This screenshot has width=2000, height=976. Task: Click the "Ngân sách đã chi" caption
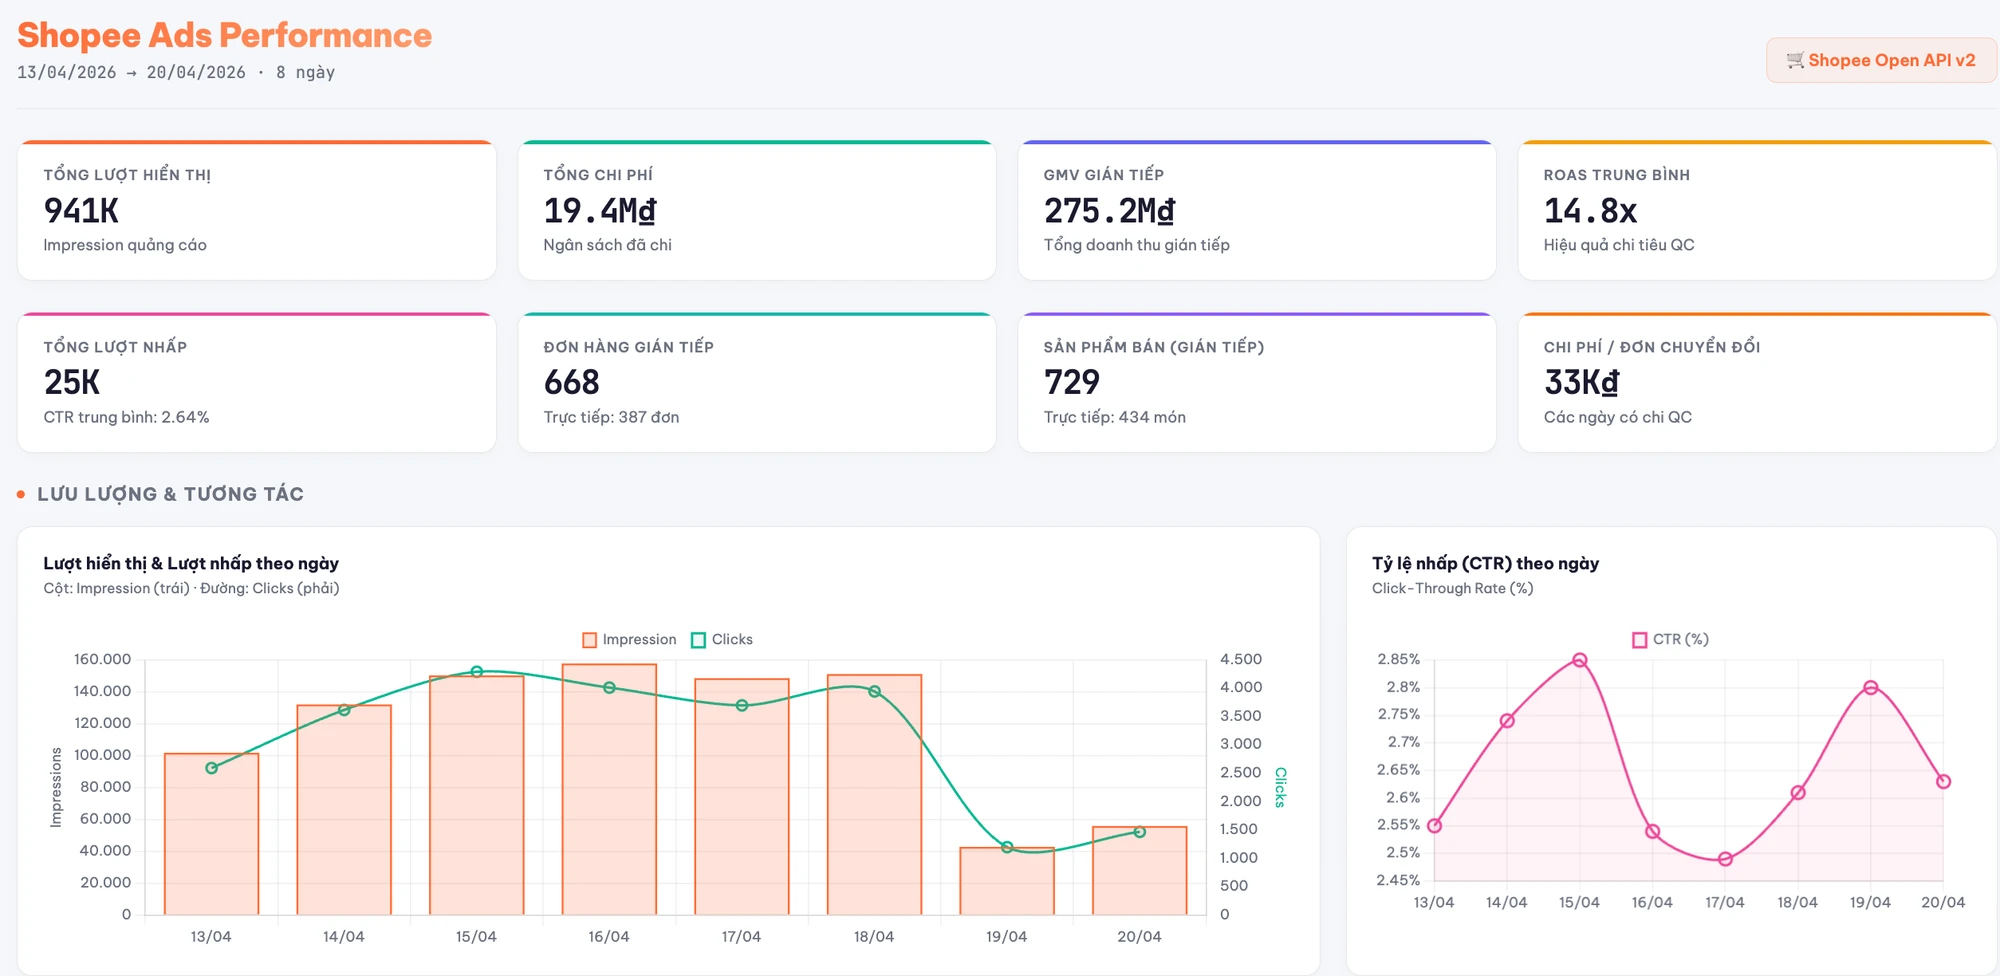point(607,245)
